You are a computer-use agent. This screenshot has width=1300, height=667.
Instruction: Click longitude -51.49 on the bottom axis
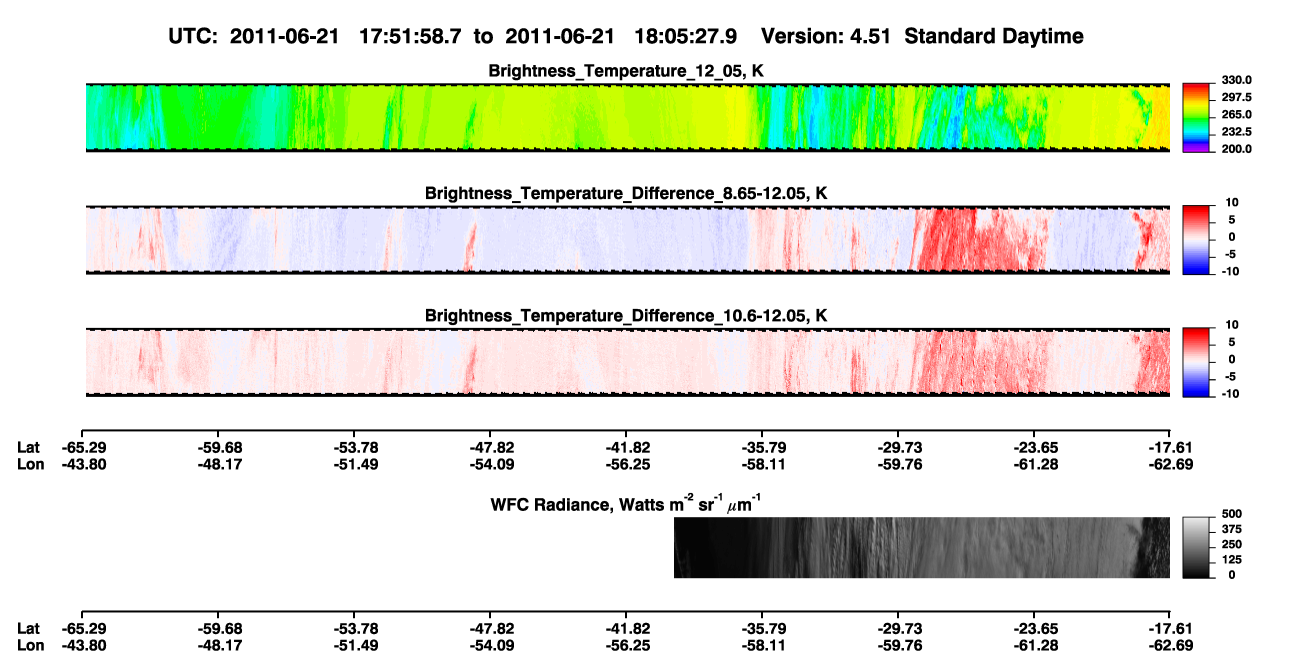[x=355, y=645]
